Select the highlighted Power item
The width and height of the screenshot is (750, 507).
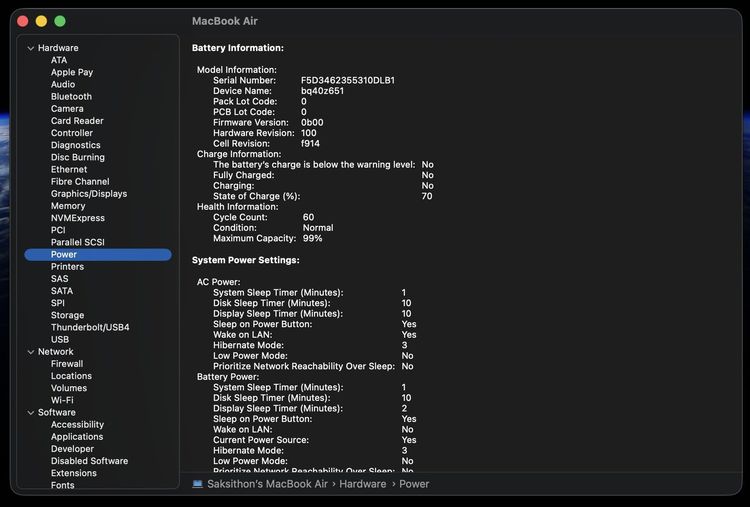pyautogui.click(x=64, y=255)
